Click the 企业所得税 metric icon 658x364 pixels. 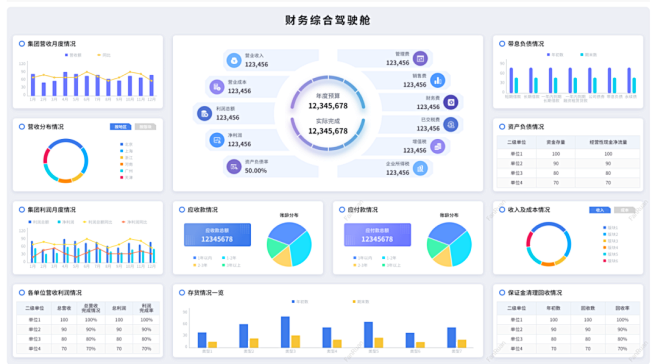click(420, 168)
